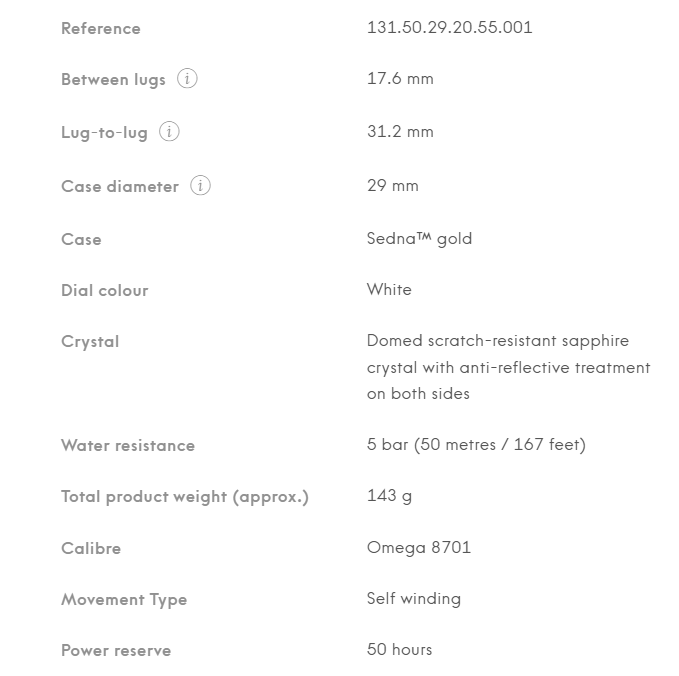Select the 31.2 mm lug-to-lug value
Viewport: 679px width, 676px height.
coord(400,132)
